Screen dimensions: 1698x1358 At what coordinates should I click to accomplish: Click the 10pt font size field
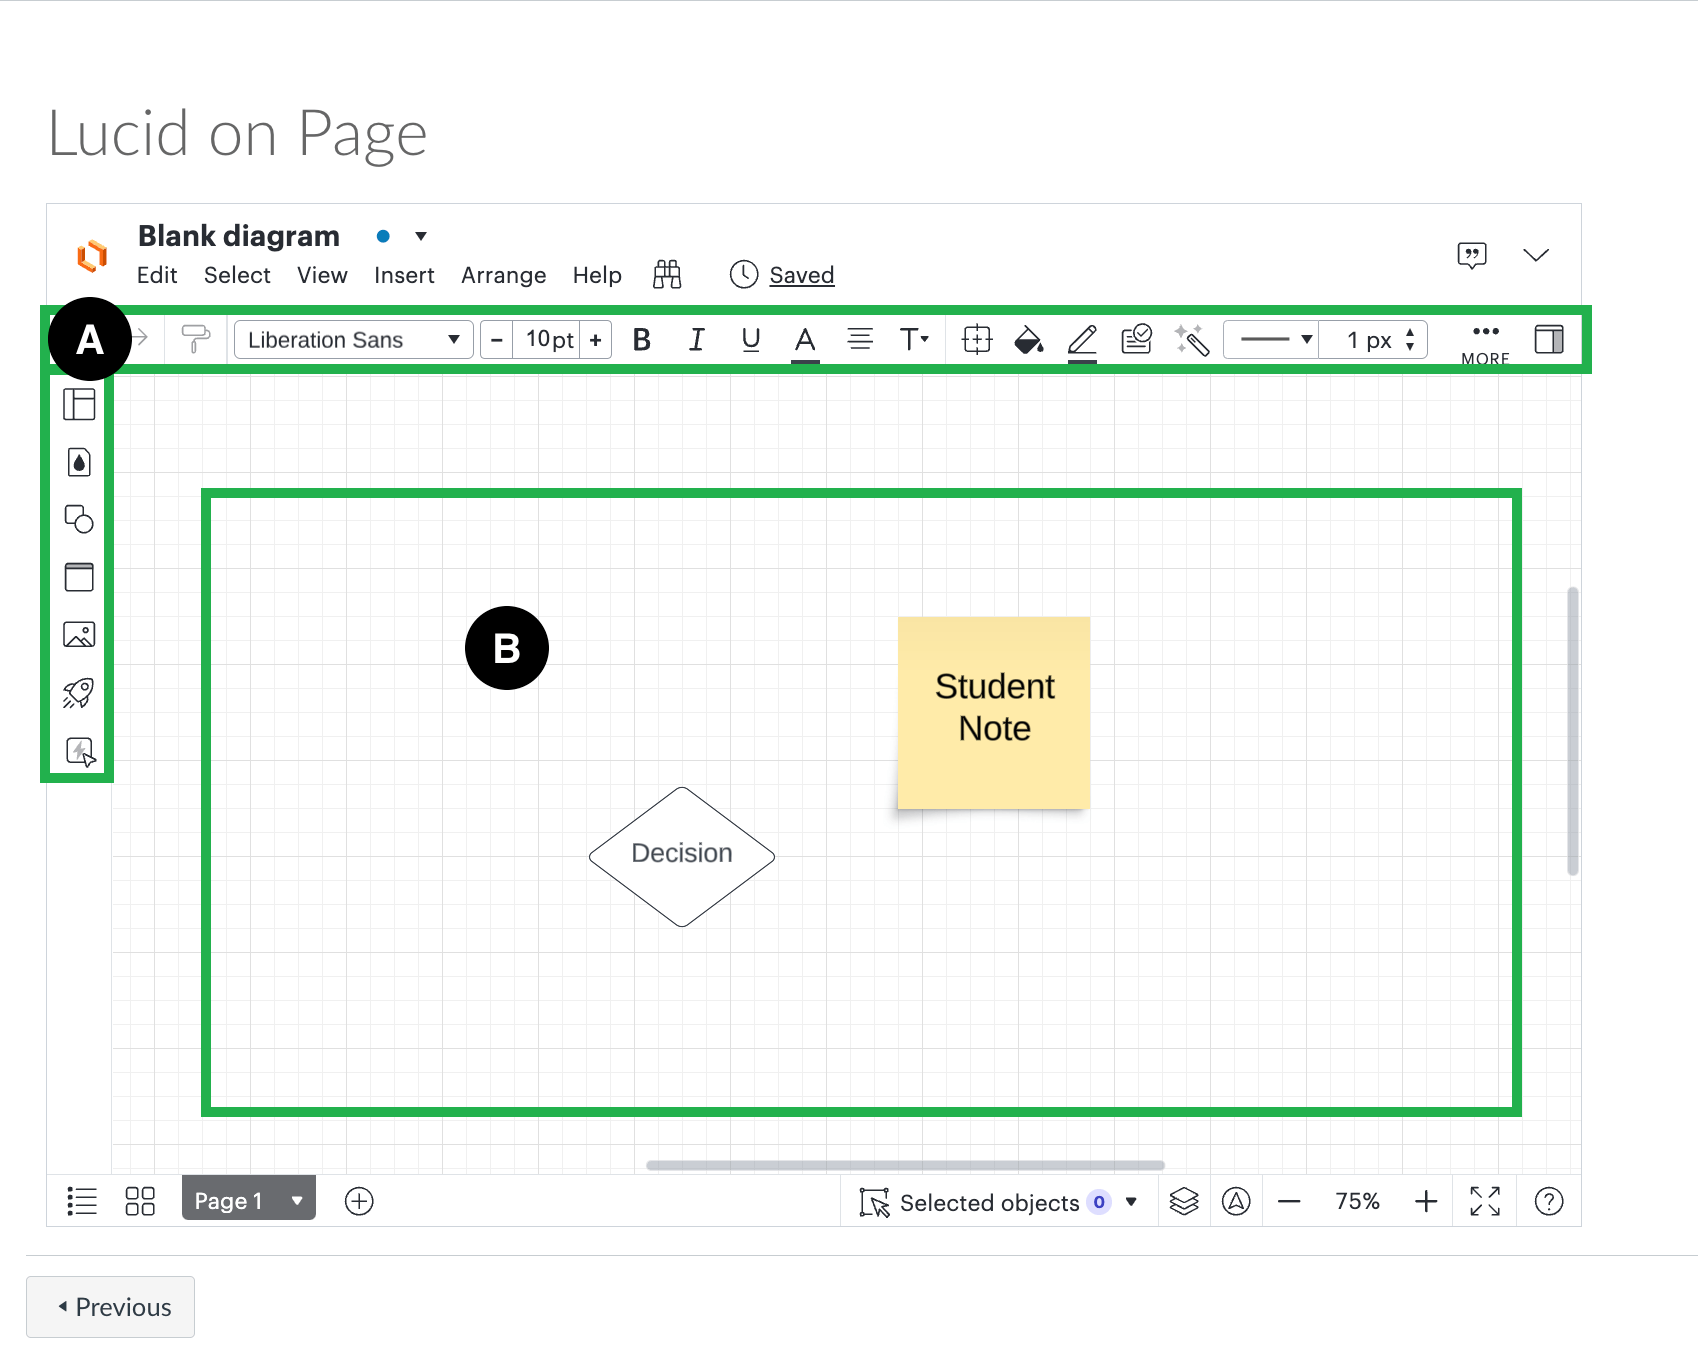tap(549, 340)
